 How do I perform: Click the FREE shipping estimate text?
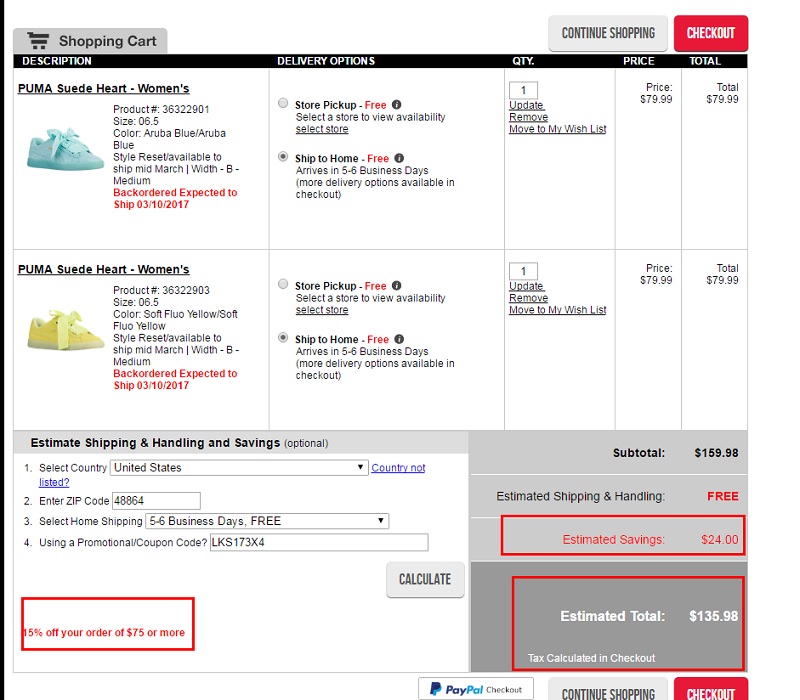(722, 496)
